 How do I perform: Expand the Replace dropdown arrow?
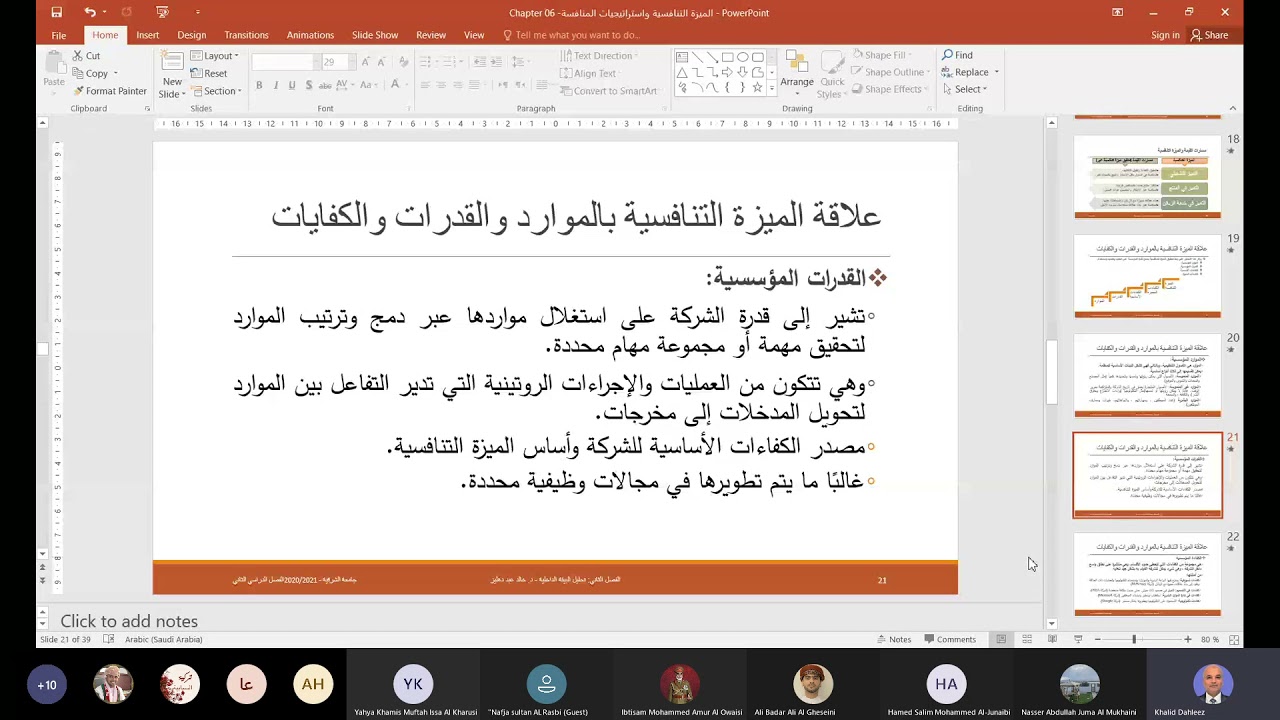[x=996, y=72]
